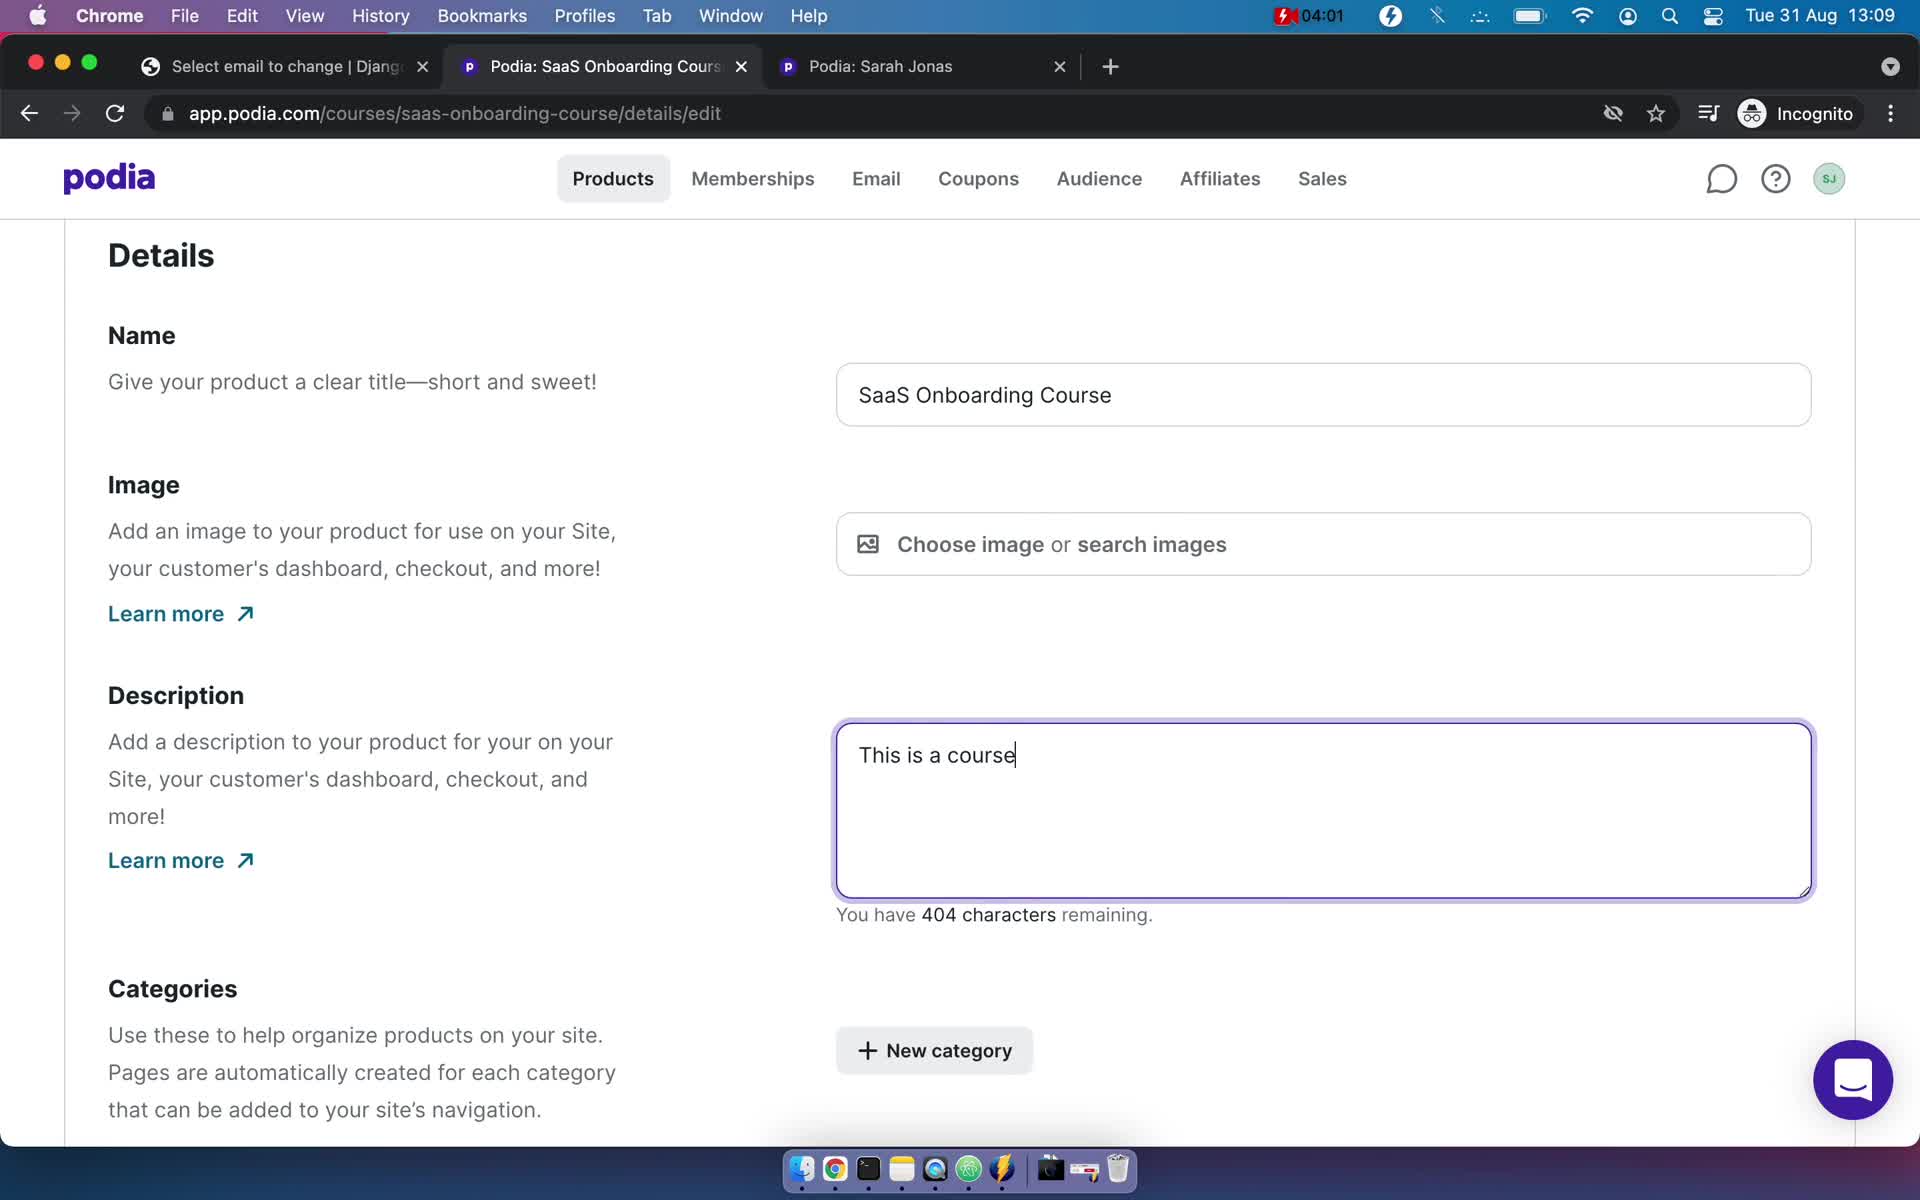Click the forward navigation arrow icon
Image resolution: width=1920 pixels, height=1200 pixels.
pos(70,113)
